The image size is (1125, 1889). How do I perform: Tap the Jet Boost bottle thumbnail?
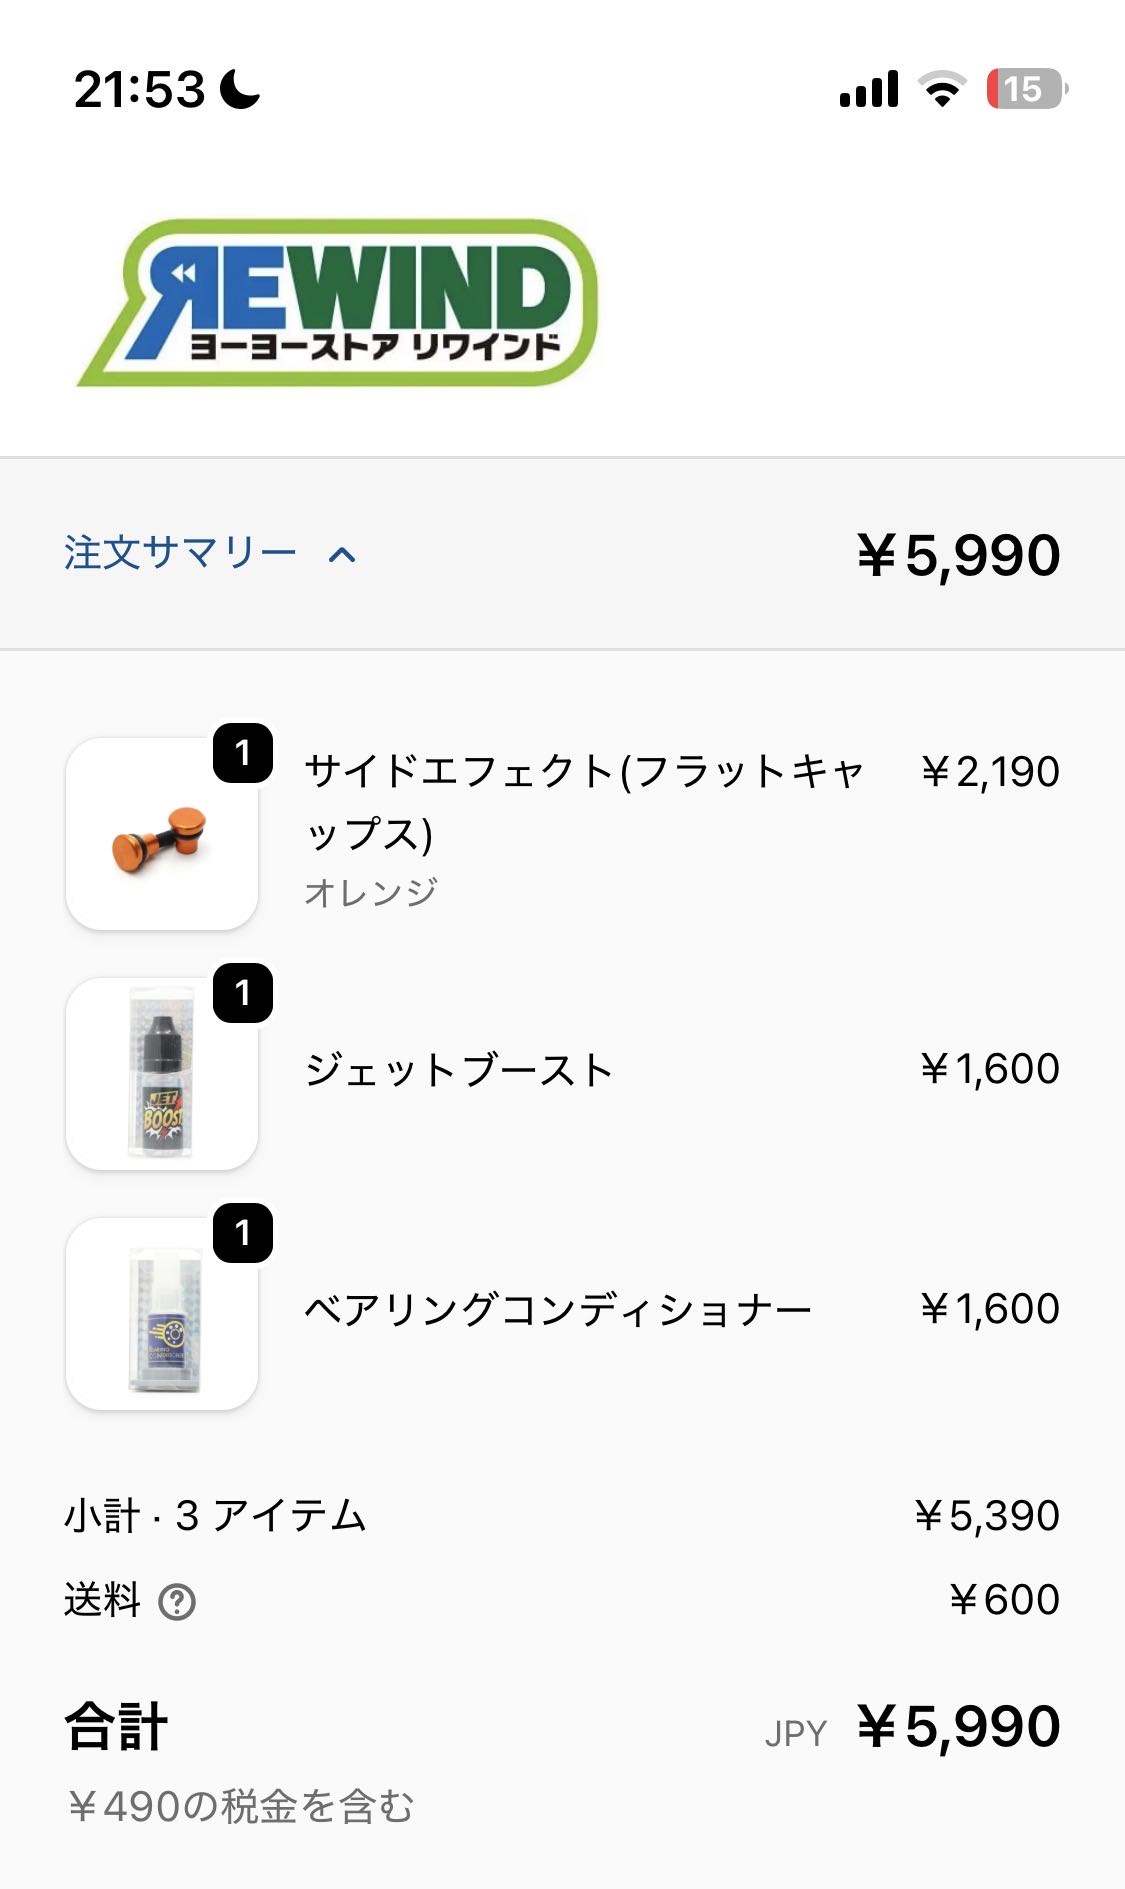[161, 1073]
